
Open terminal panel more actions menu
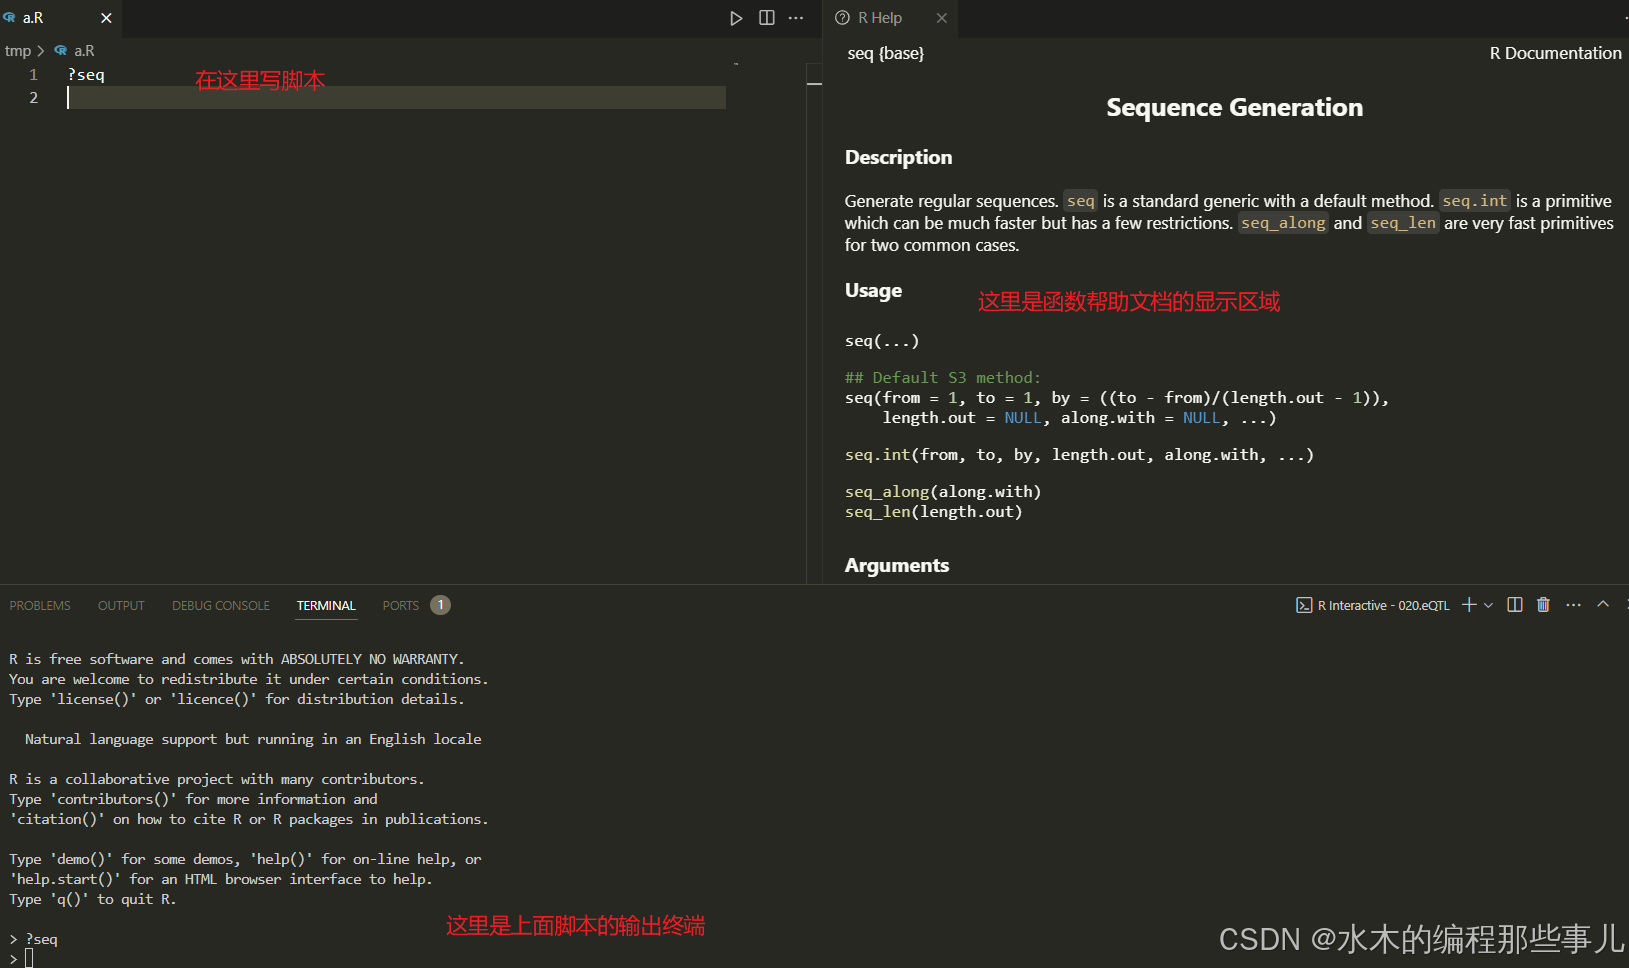[1573, 605]
